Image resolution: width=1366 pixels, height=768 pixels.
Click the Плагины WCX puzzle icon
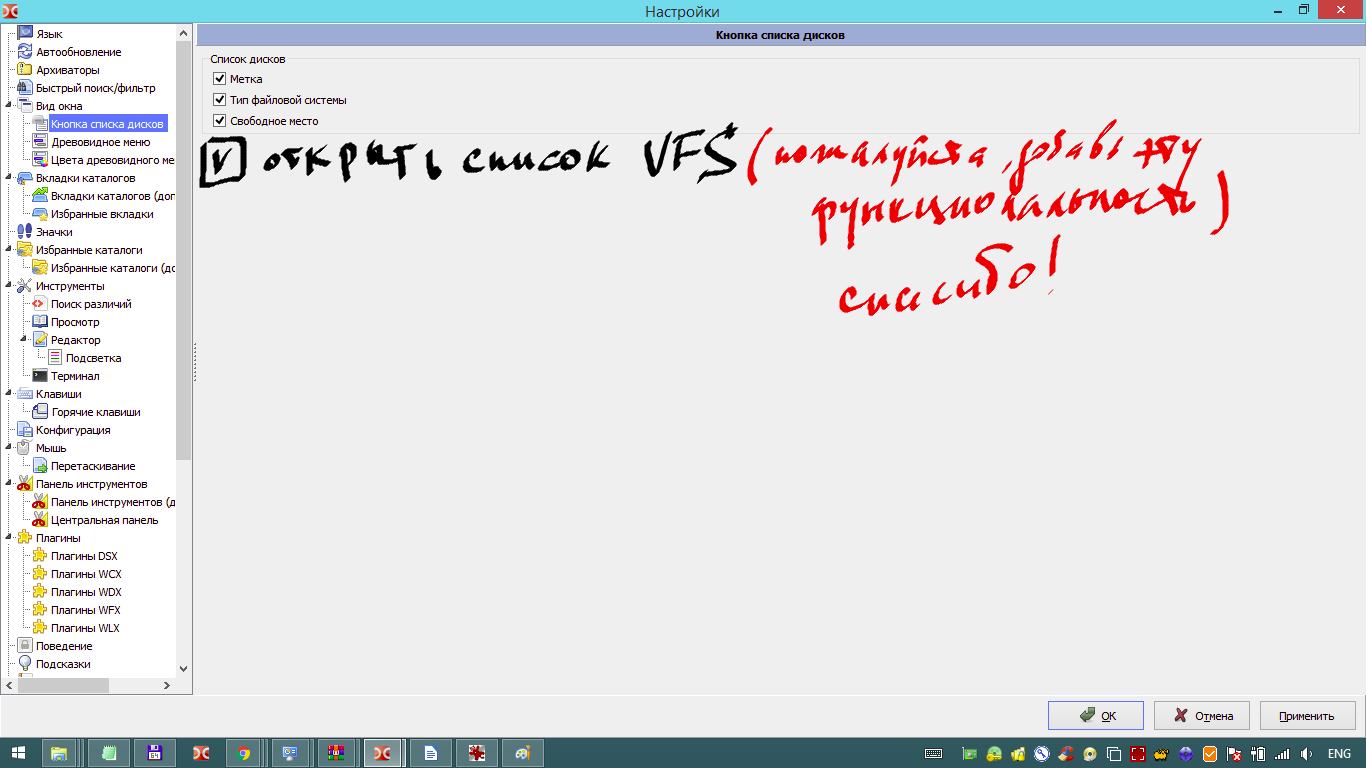pos(40,574)
